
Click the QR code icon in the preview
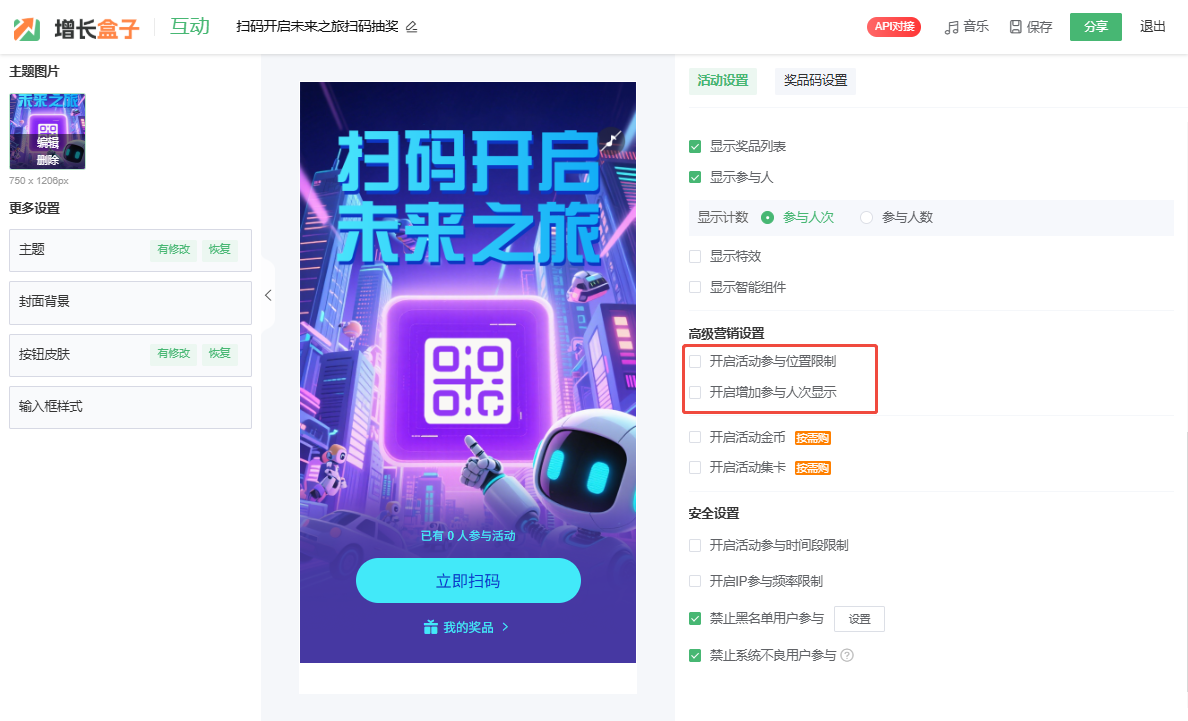tap(467, 381)
